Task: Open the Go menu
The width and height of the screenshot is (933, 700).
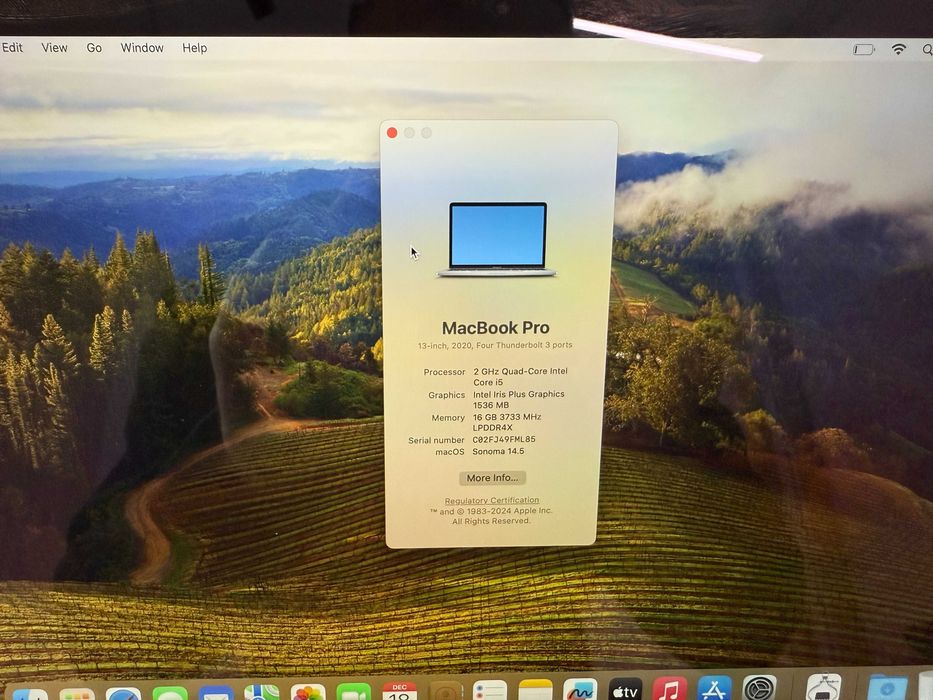Action: click(x=94, y=48)
